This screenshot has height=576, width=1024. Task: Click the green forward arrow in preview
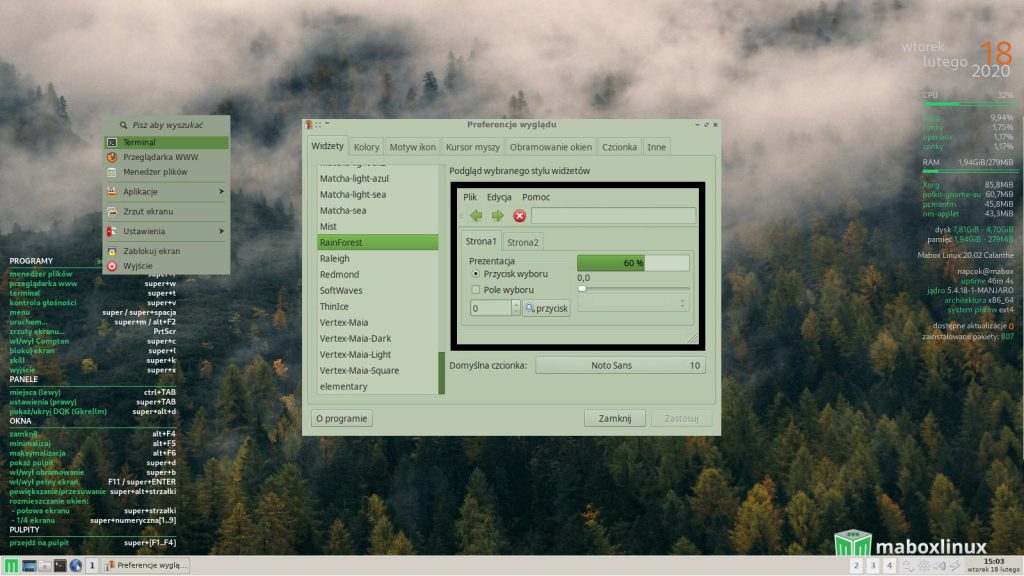(x=497, y=215)
